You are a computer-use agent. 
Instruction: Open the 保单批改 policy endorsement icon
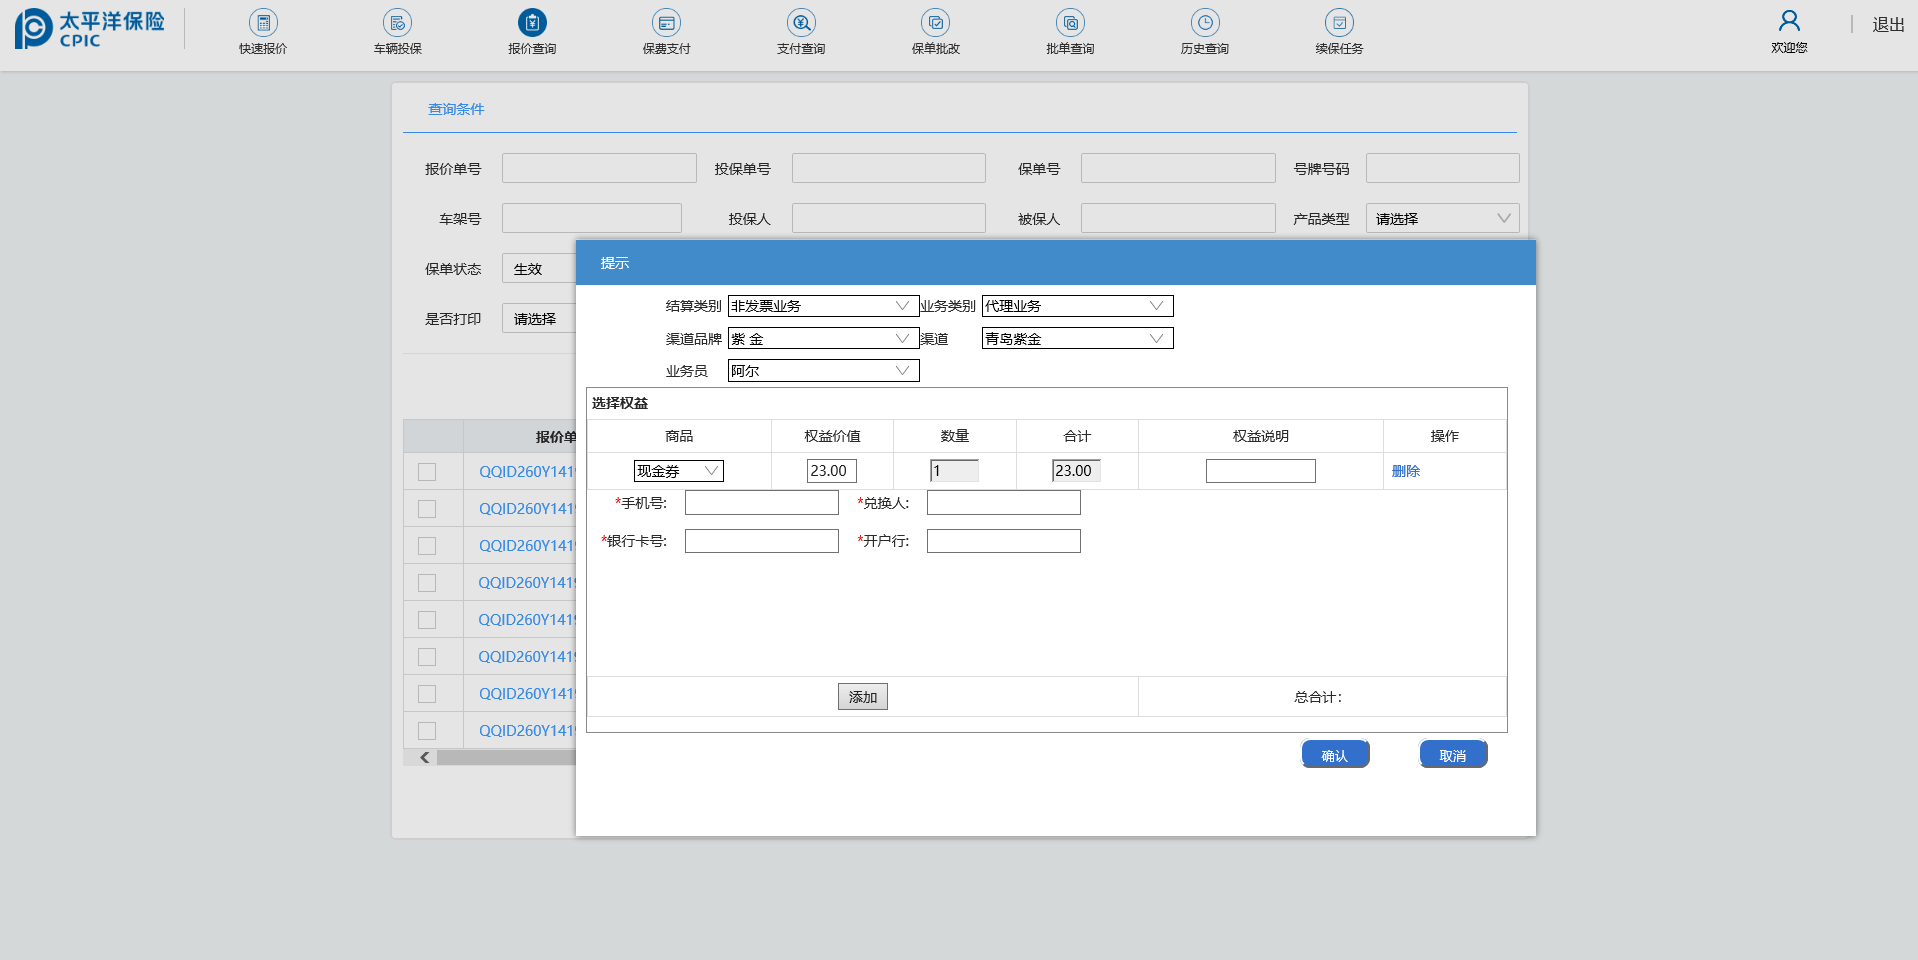click(x=935, y=23)
